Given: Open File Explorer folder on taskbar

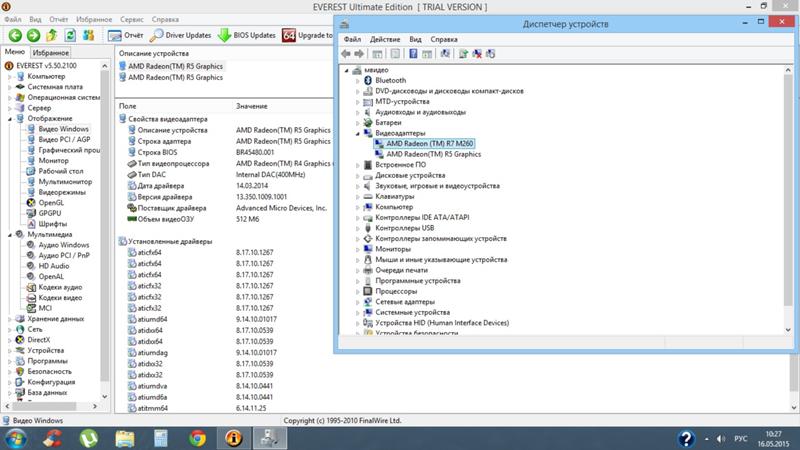Looking at the screenshot, I should click(124, 439).
